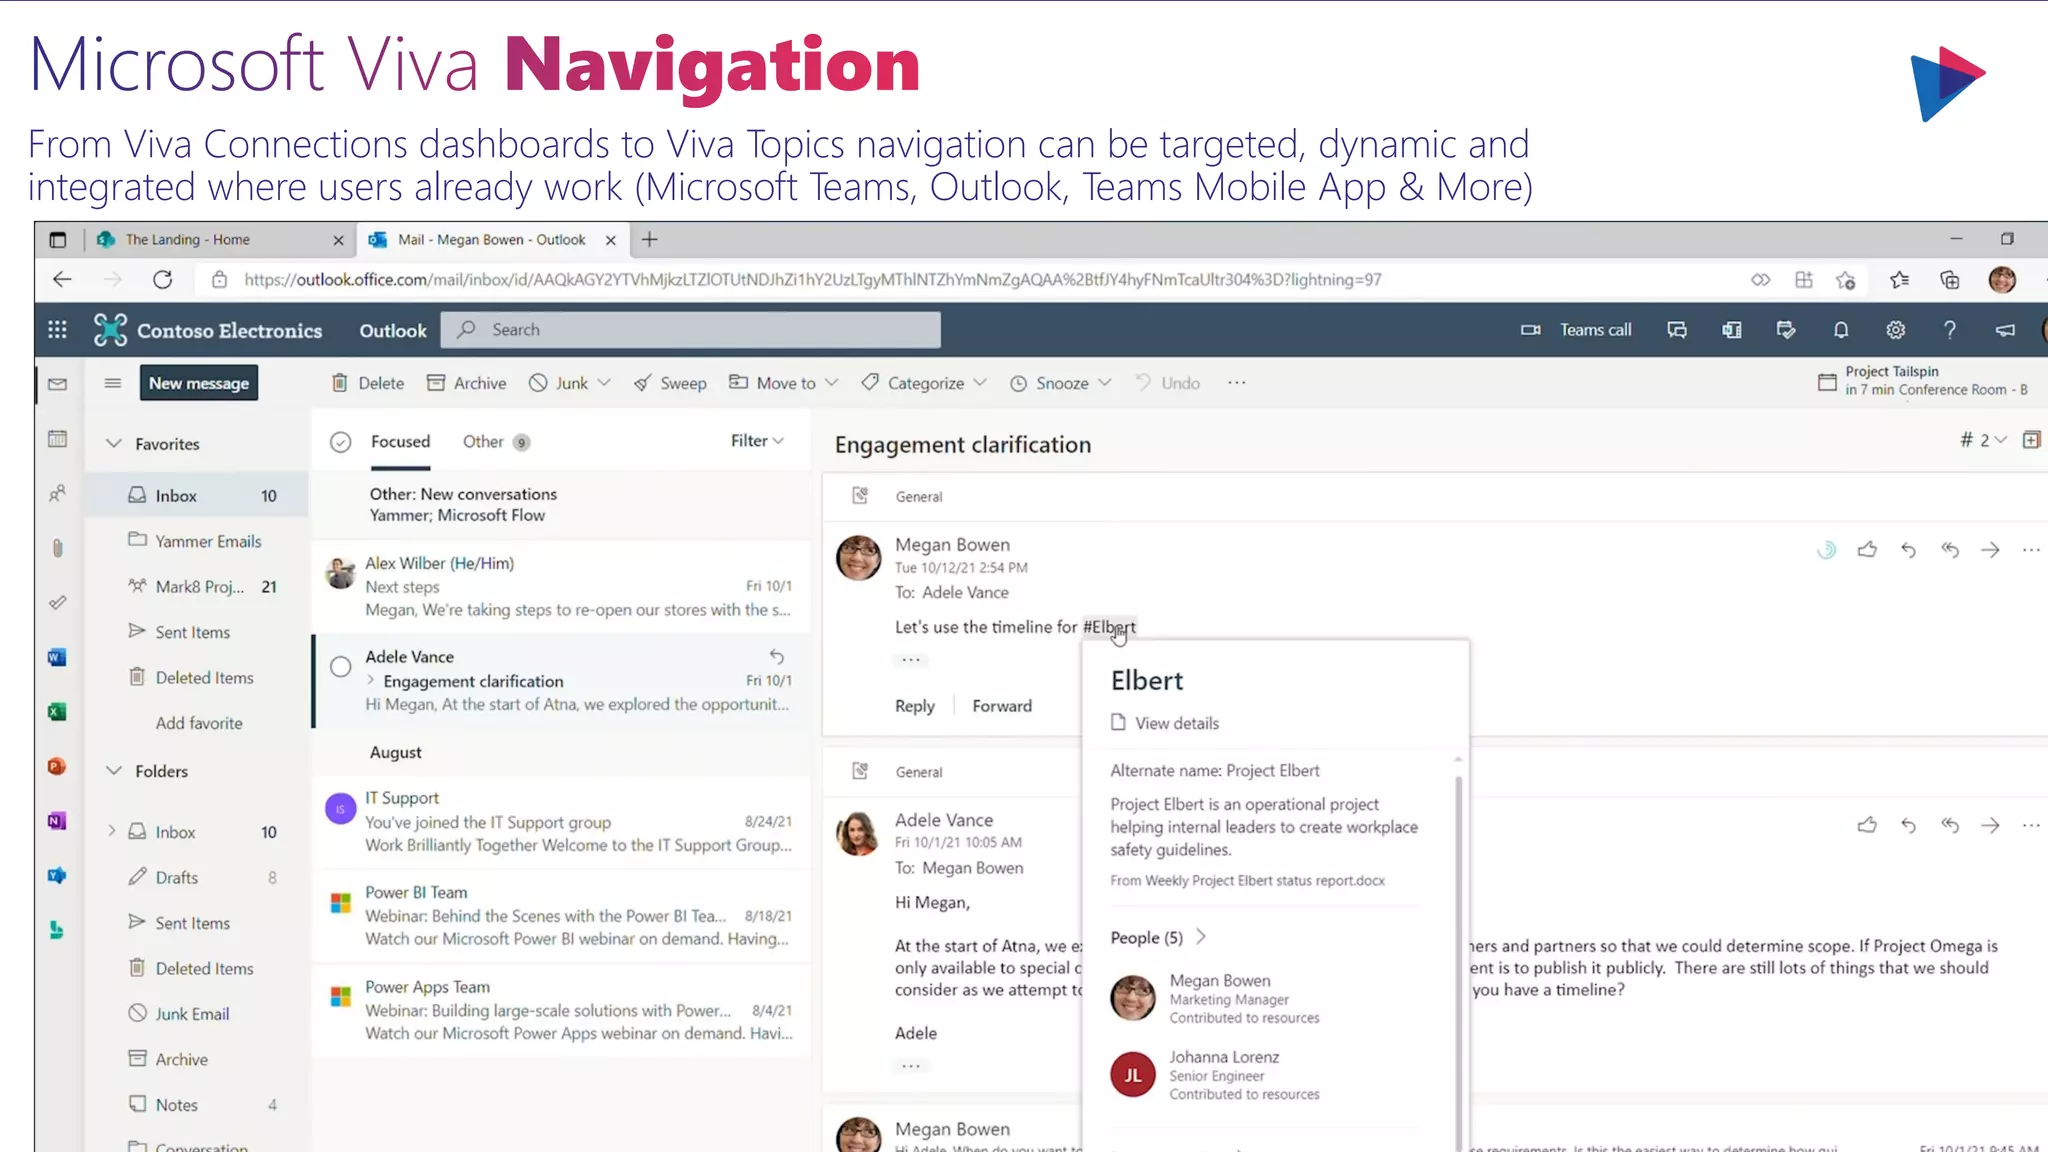This screenshot has height=1152, width=2048.
Task: Open Files attachment icon in left rail
Action: point(57,548)
